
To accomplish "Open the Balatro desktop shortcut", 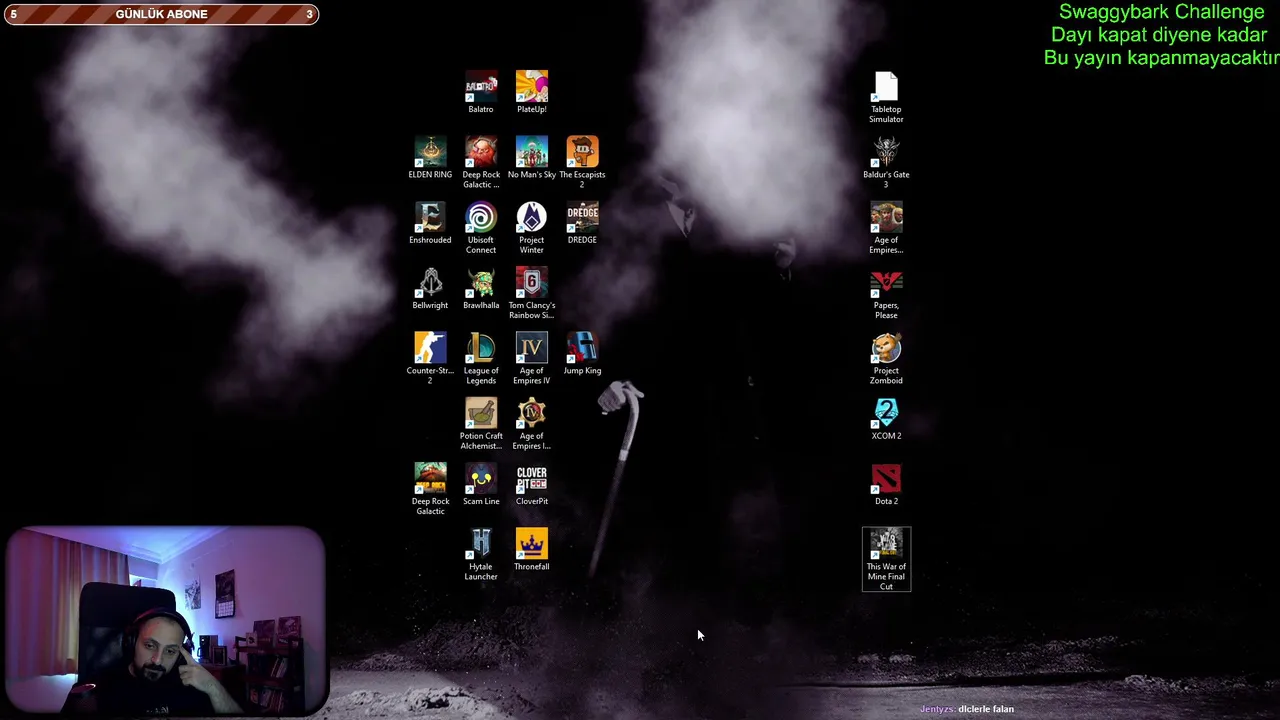I will coord(481,92).
